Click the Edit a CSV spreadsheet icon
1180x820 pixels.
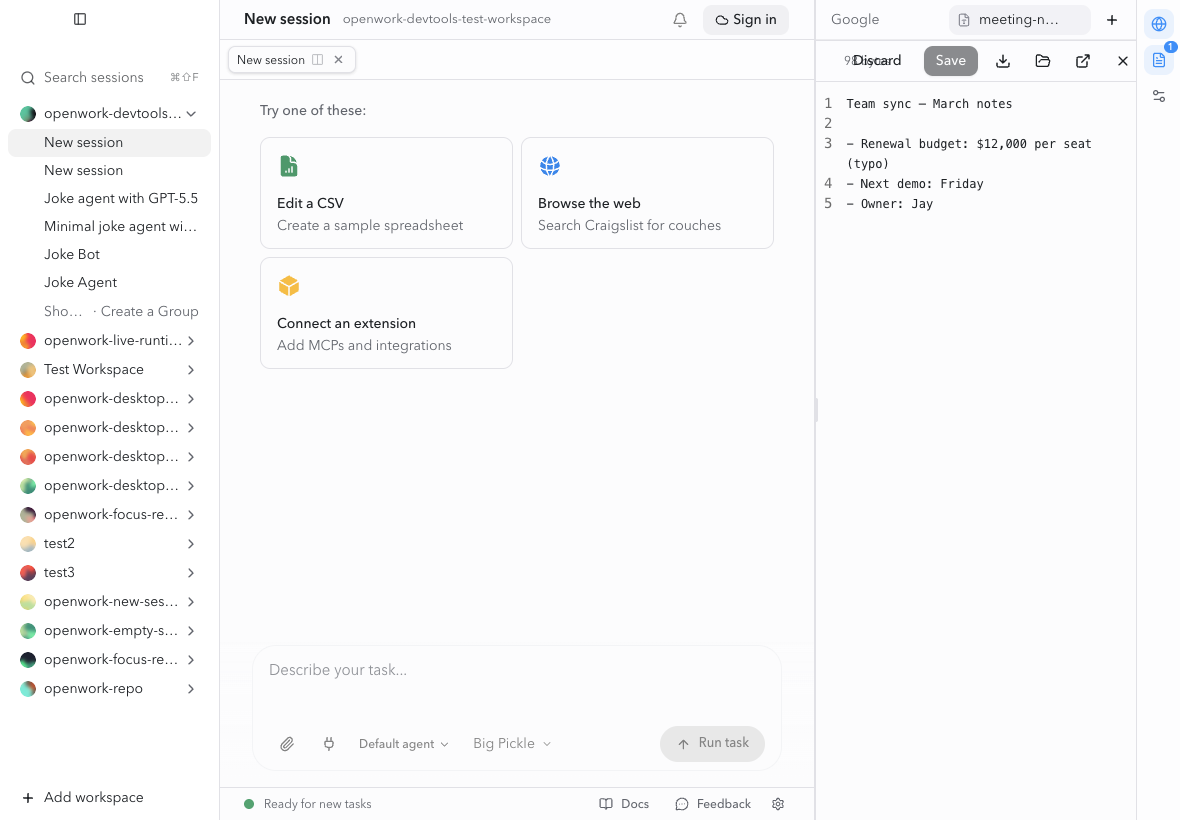[289, 166]
